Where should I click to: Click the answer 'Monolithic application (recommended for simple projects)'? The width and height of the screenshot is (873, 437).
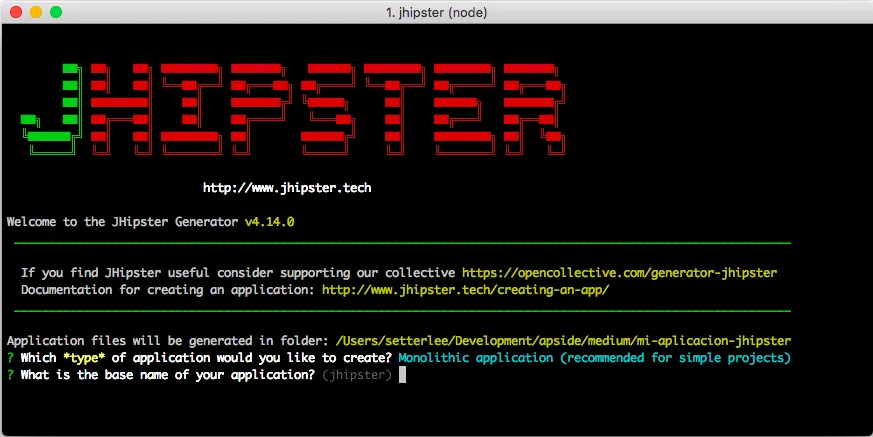(x=595, y=357)
